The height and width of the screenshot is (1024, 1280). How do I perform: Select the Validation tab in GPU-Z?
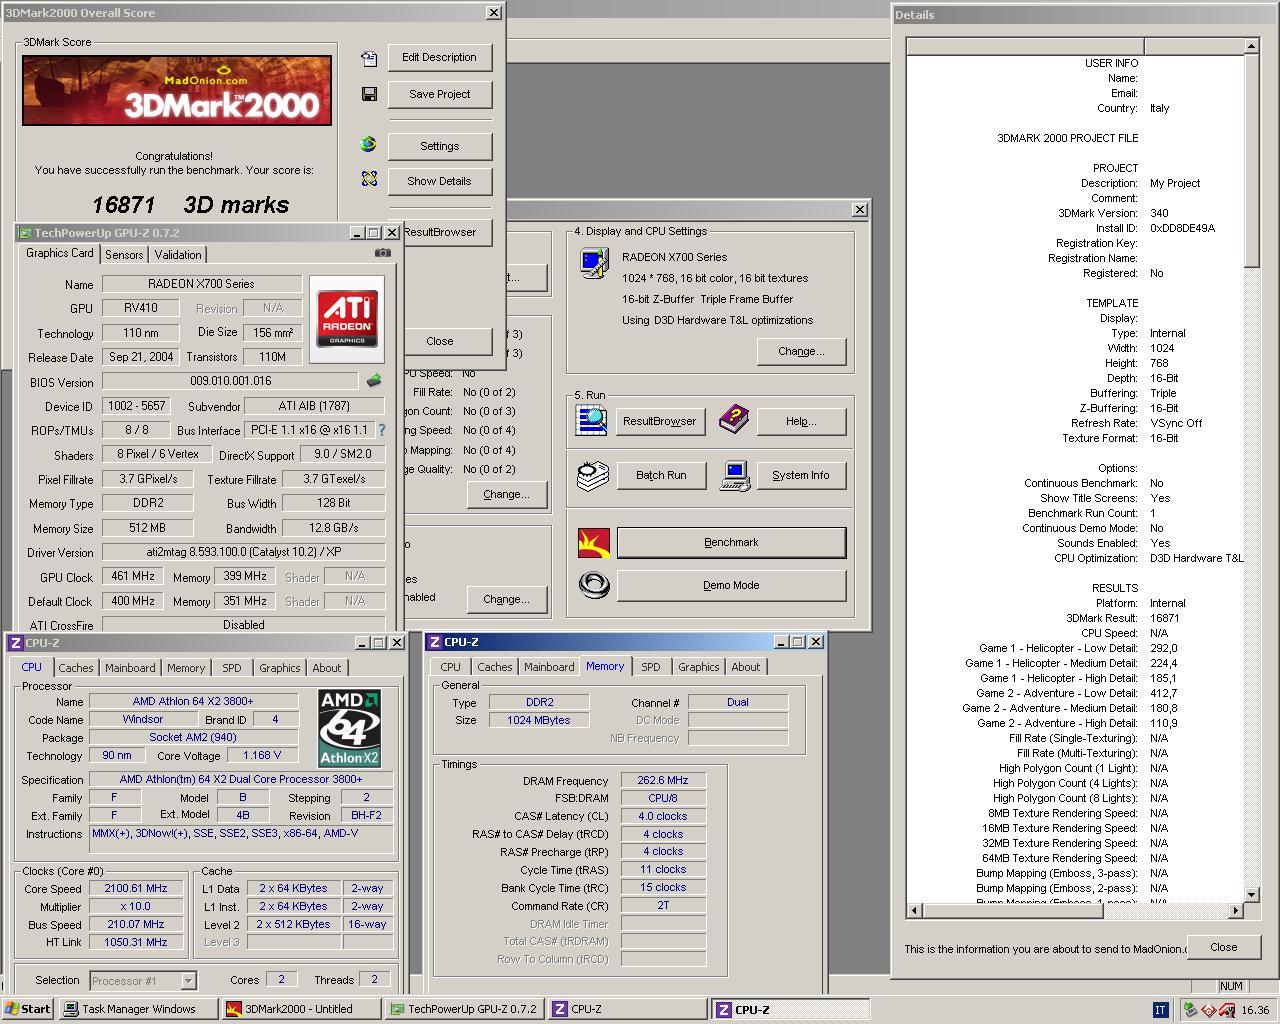[x=178, y=255]
